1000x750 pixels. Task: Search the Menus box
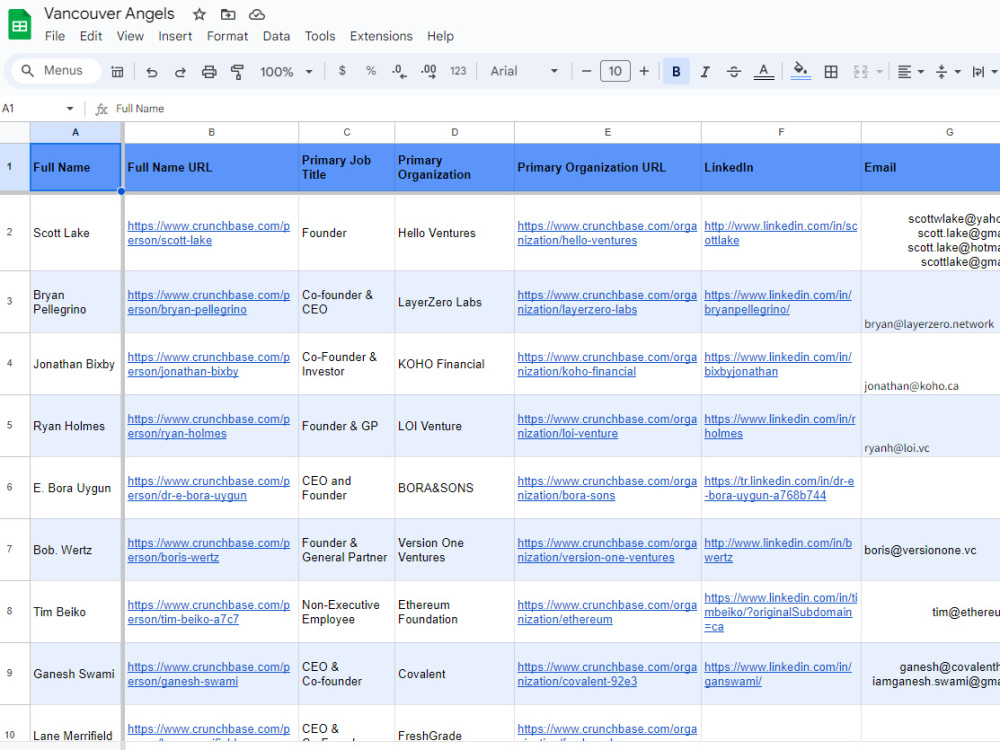54,71
